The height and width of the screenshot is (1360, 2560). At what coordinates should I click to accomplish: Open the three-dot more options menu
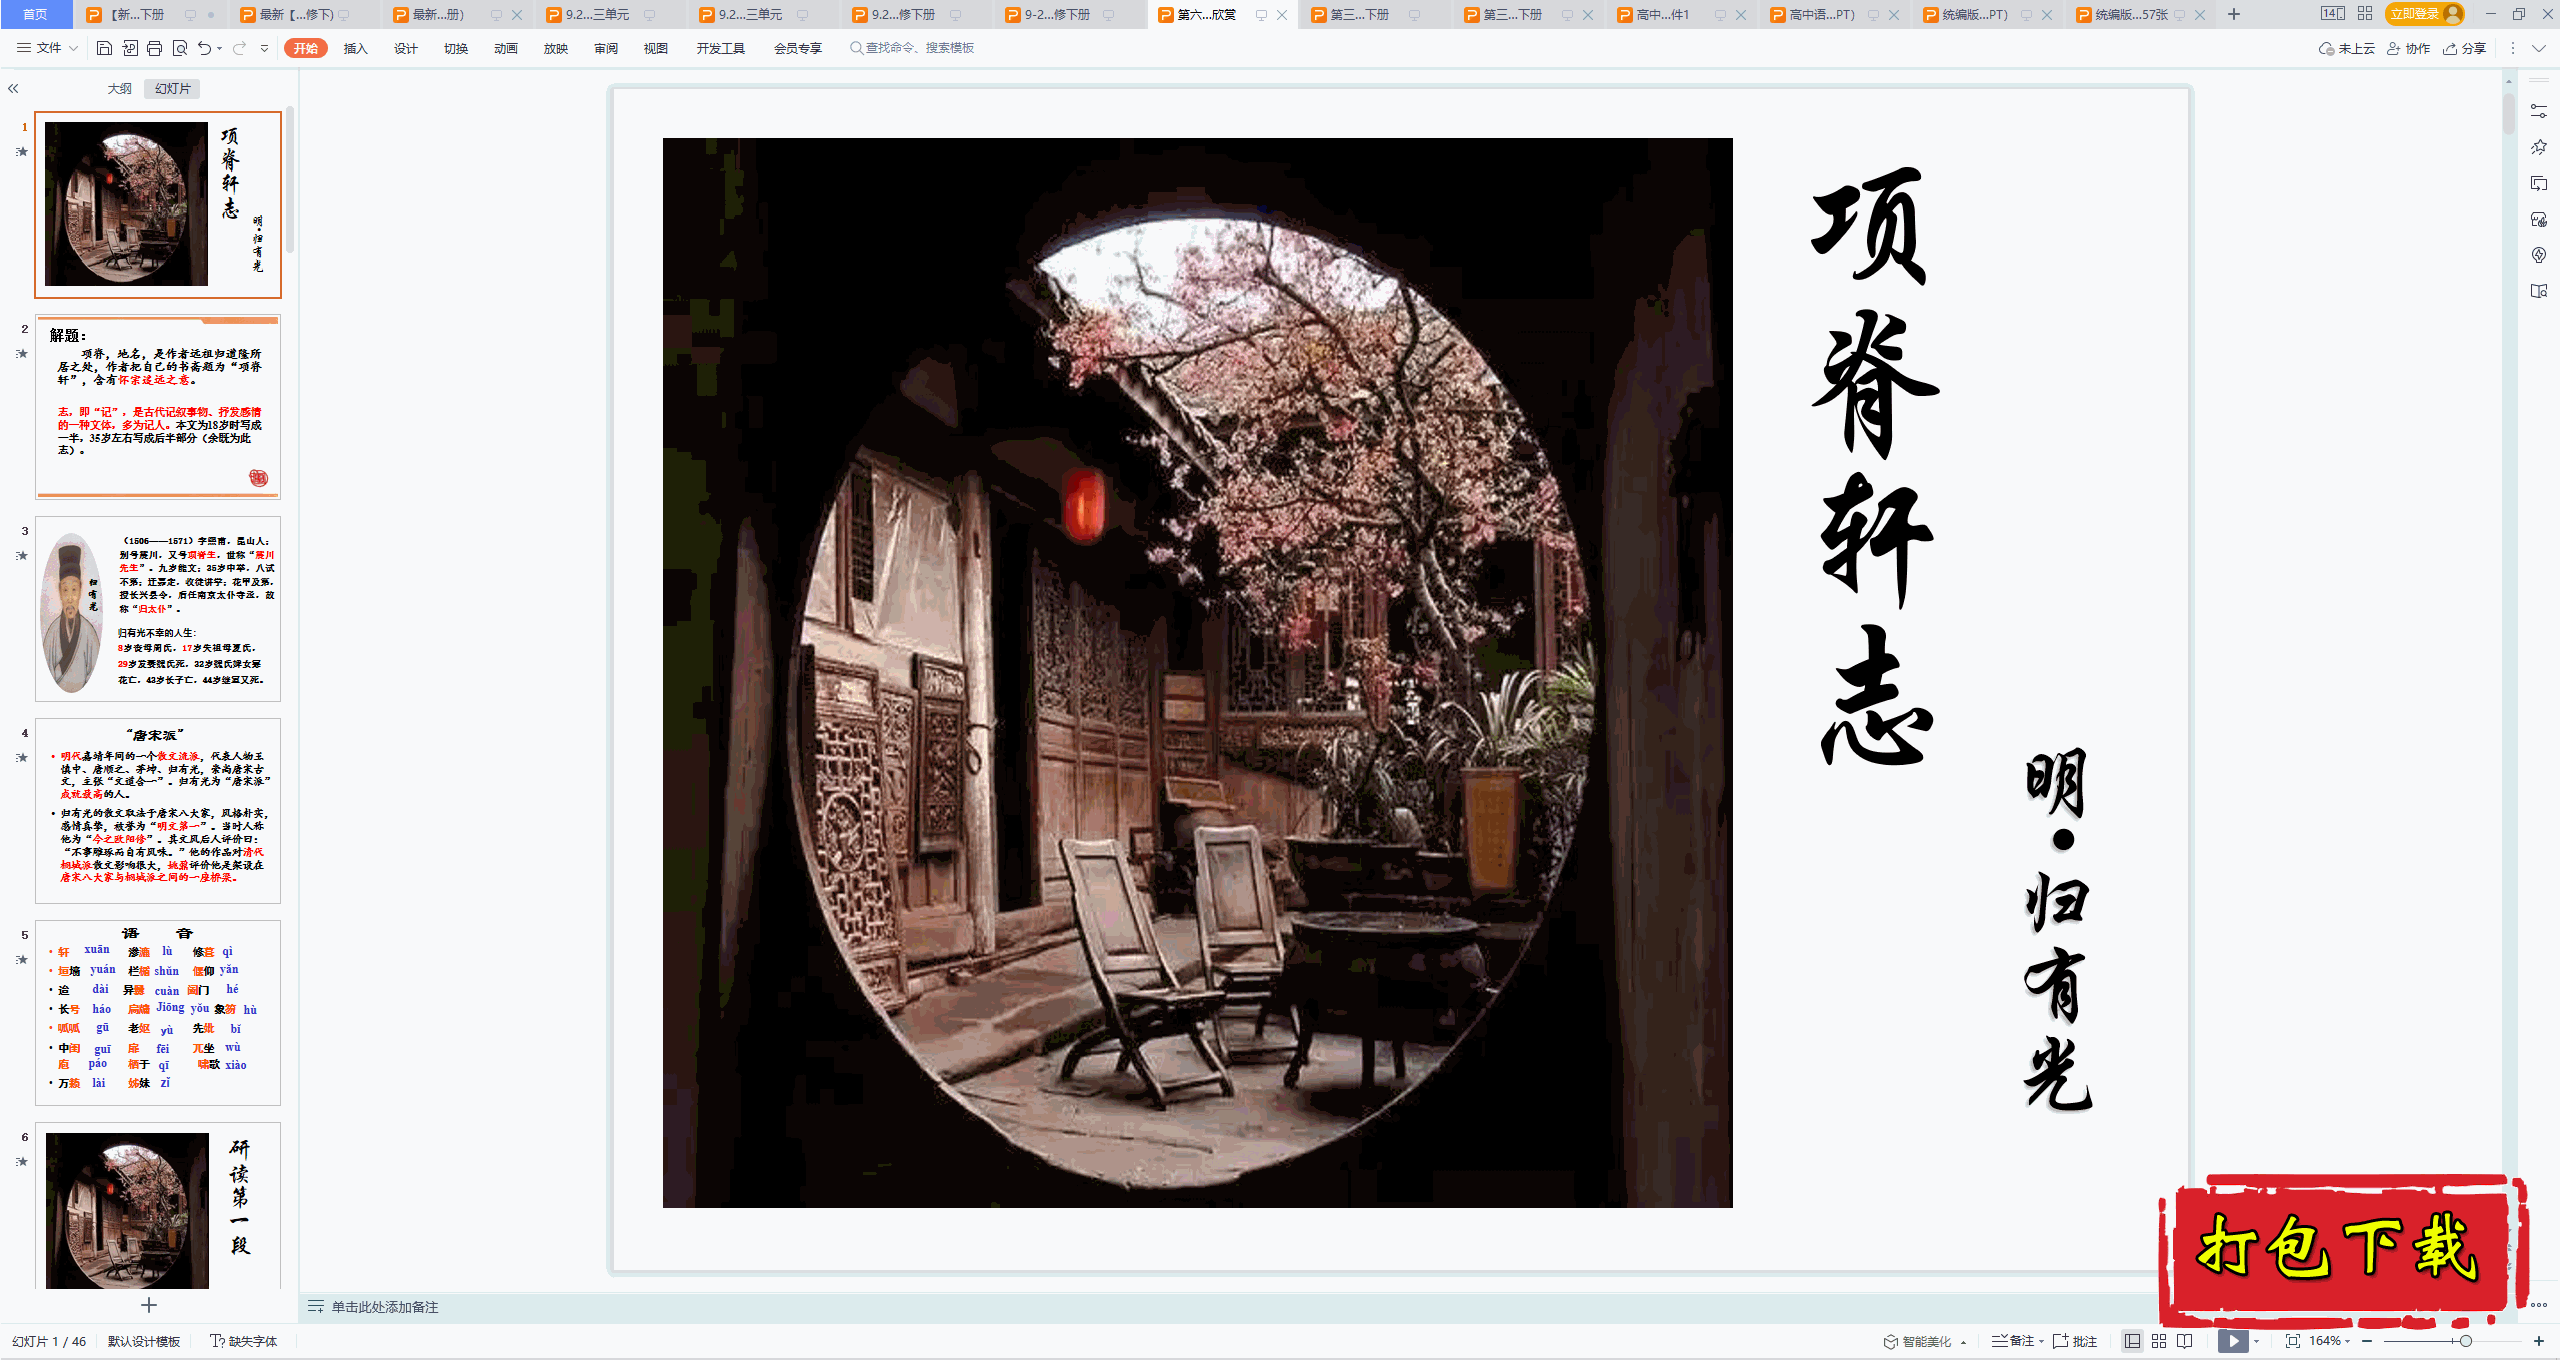tap(2512, 48)
